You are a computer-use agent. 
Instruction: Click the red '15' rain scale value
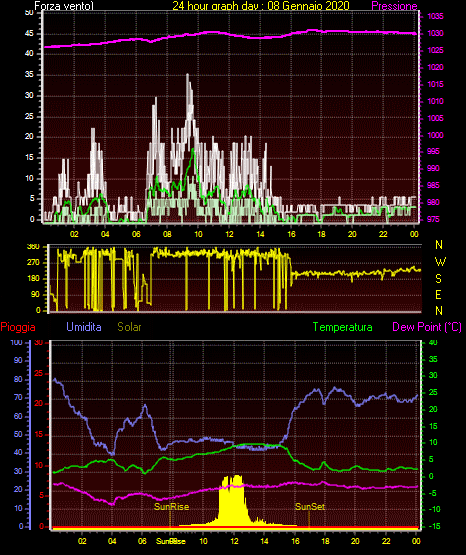(38, 435)
